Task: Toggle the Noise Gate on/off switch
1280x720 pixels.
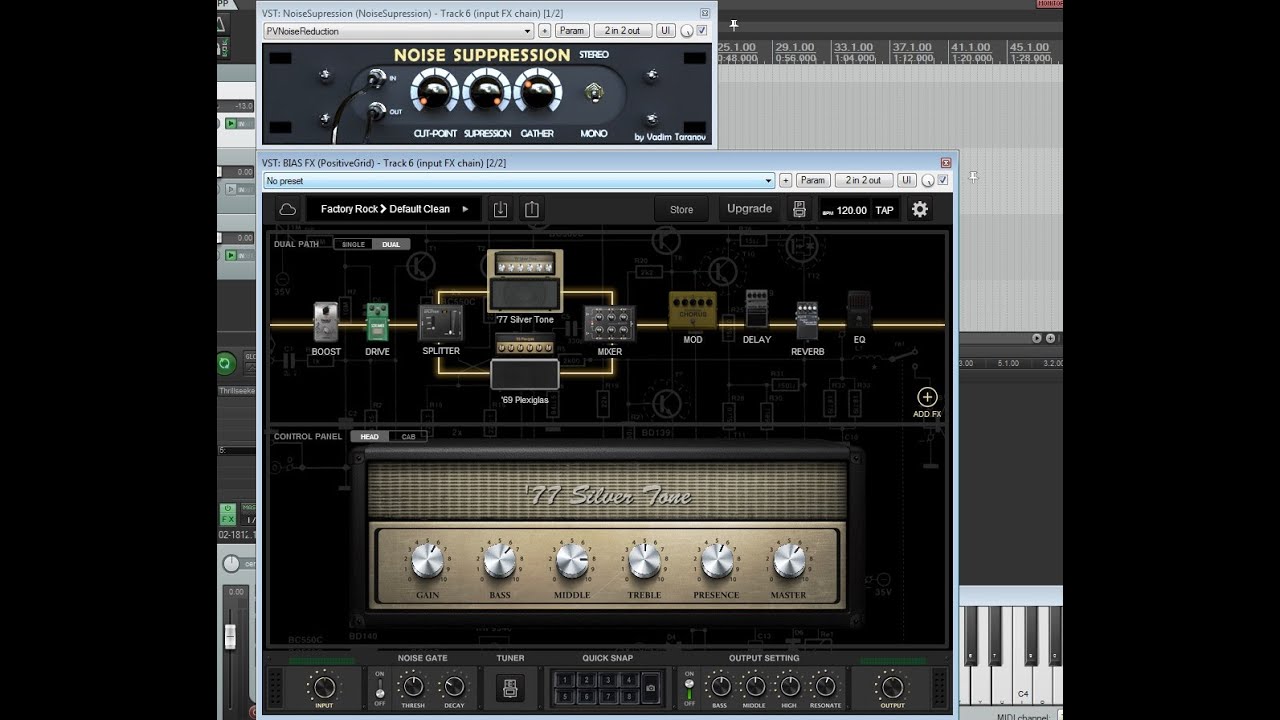Action: click(380, 688)
